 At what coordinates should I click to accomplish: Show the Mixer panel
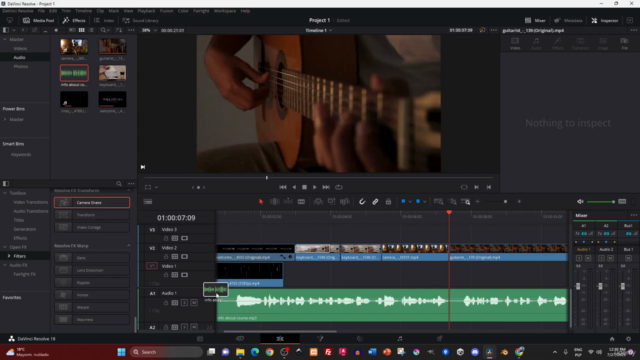535,20
